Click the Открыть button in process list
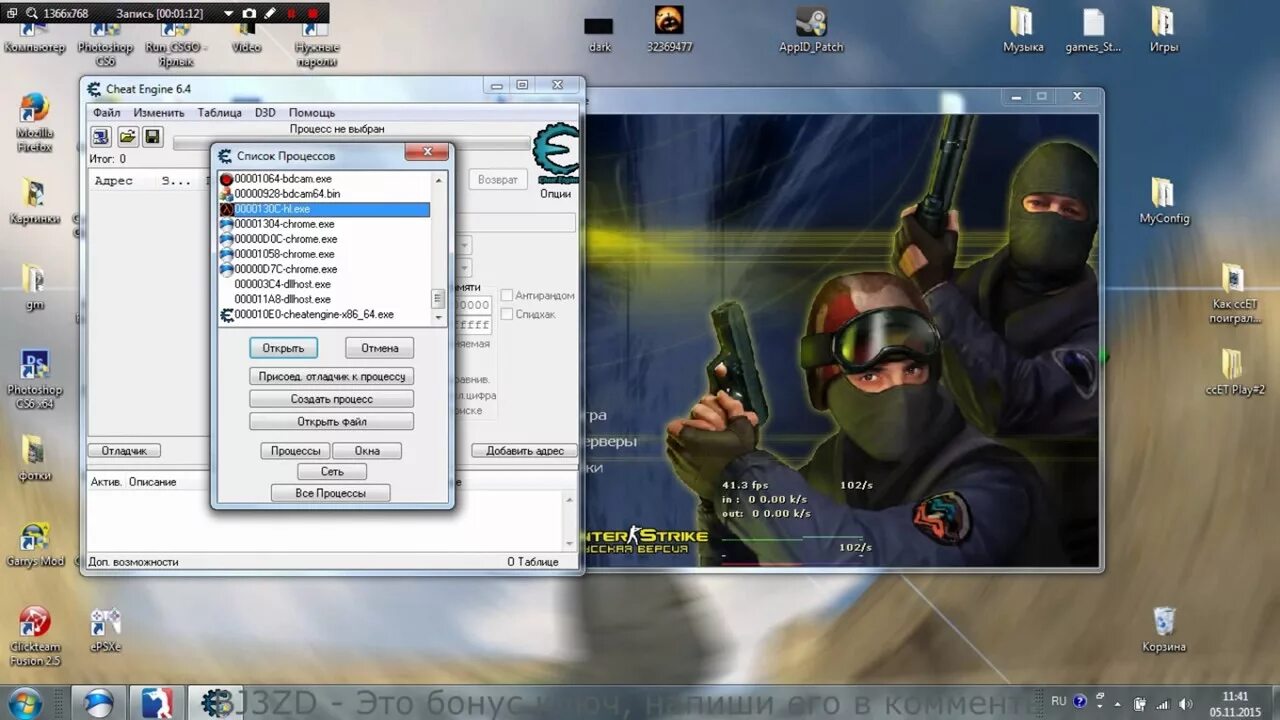Image resolution: width=1280 pixels, height=720 pixels. (284, 348)
